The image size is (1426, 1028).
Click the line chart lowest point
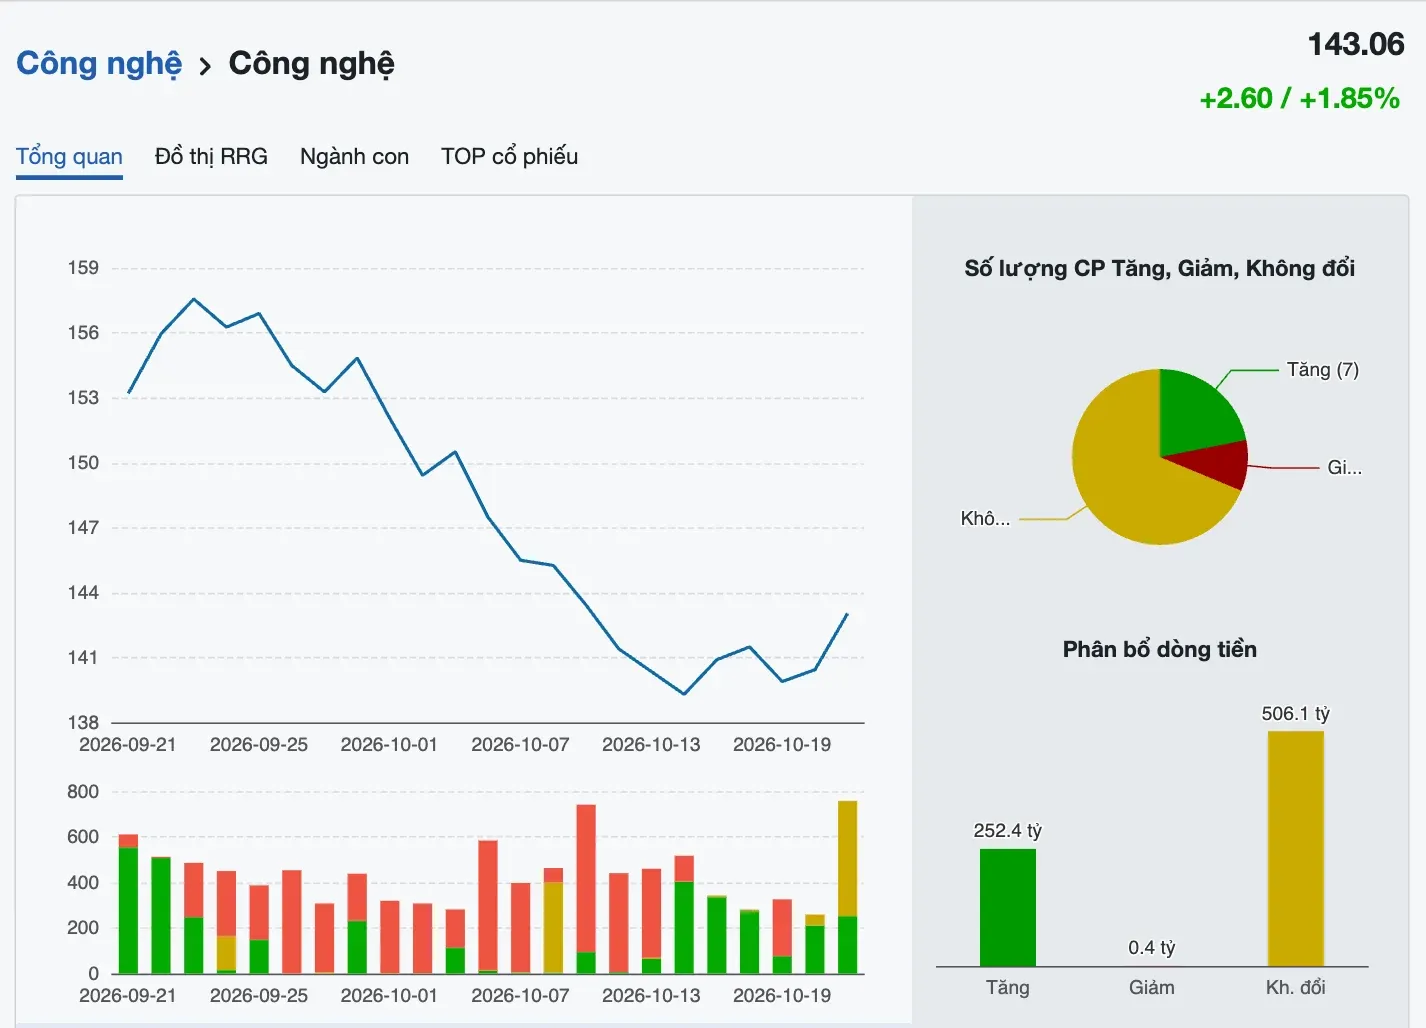click(684, 693)
